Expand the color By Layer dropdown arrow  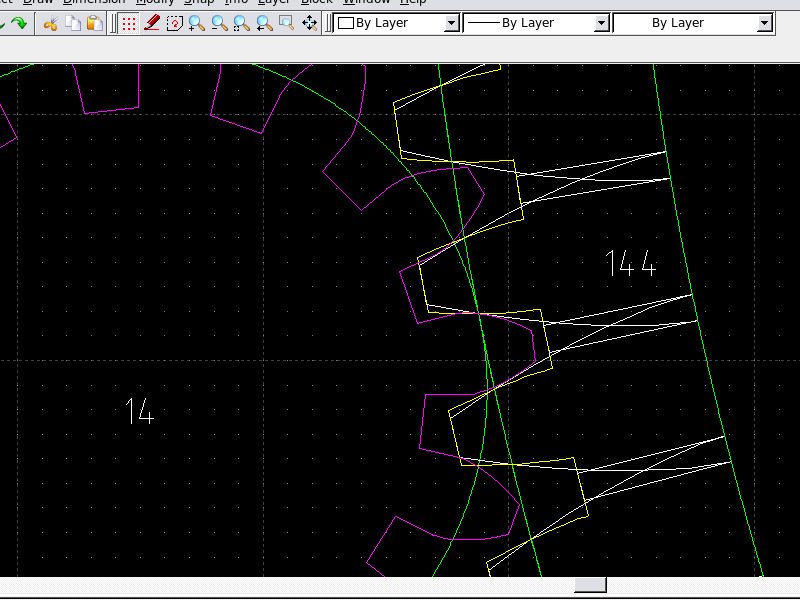pyautogui.click(x=451, y=22)
